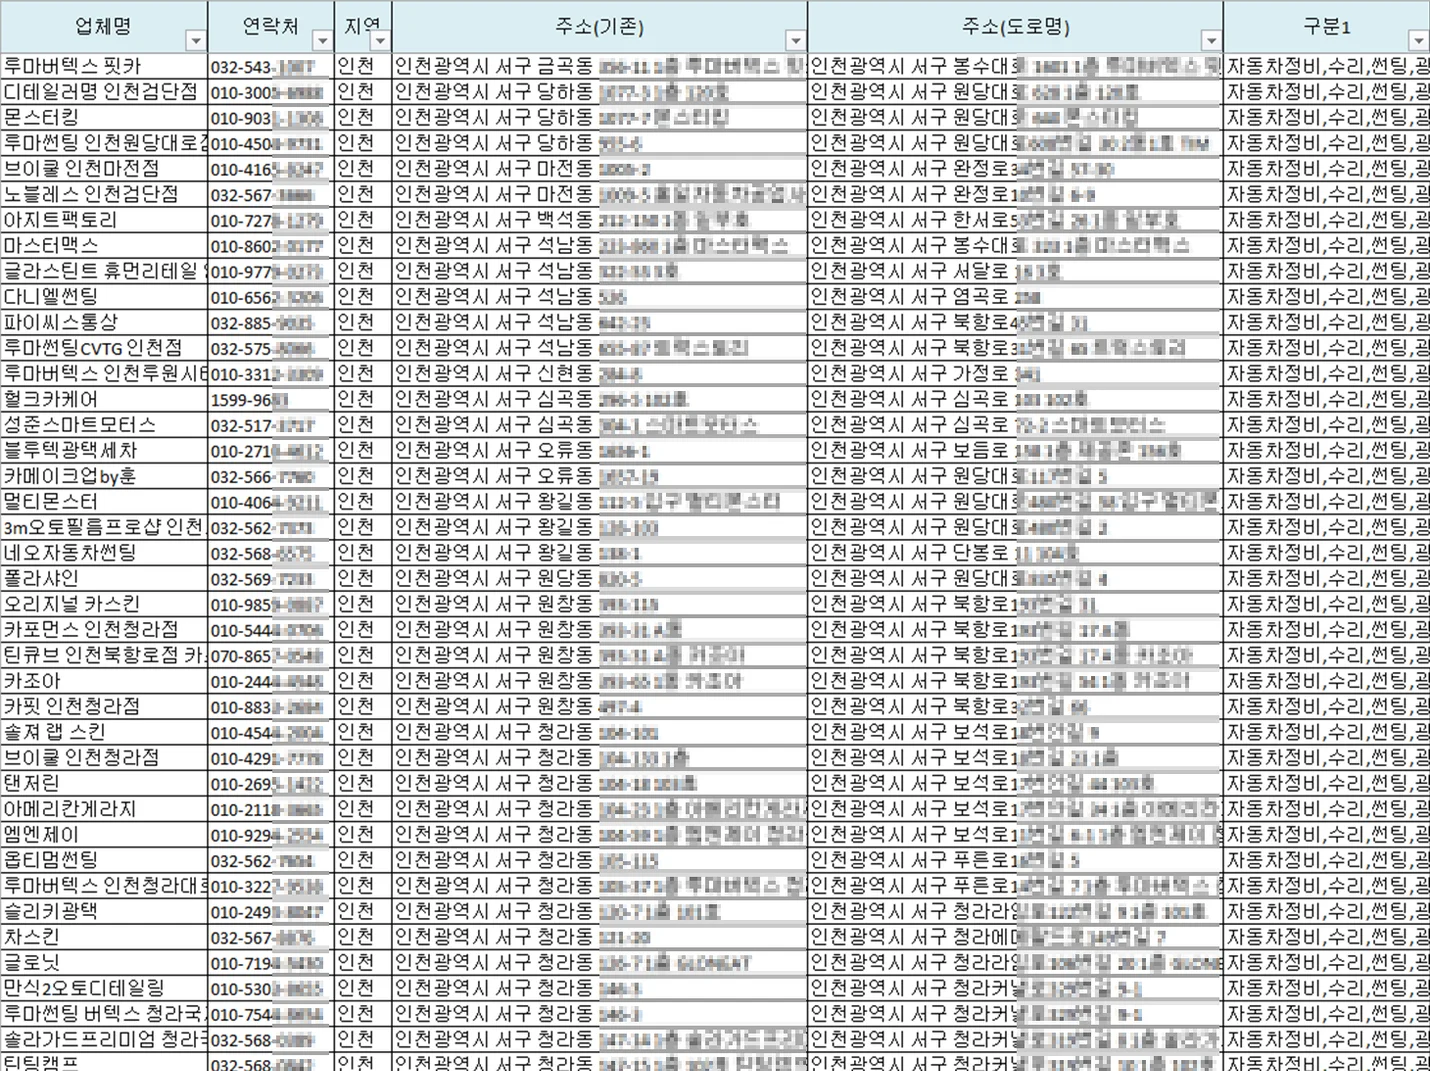Select the phone number cell in 헐크카케어 row
Image resolution: width=1430 pixels, height=1071 pixels.
point(271,399)
